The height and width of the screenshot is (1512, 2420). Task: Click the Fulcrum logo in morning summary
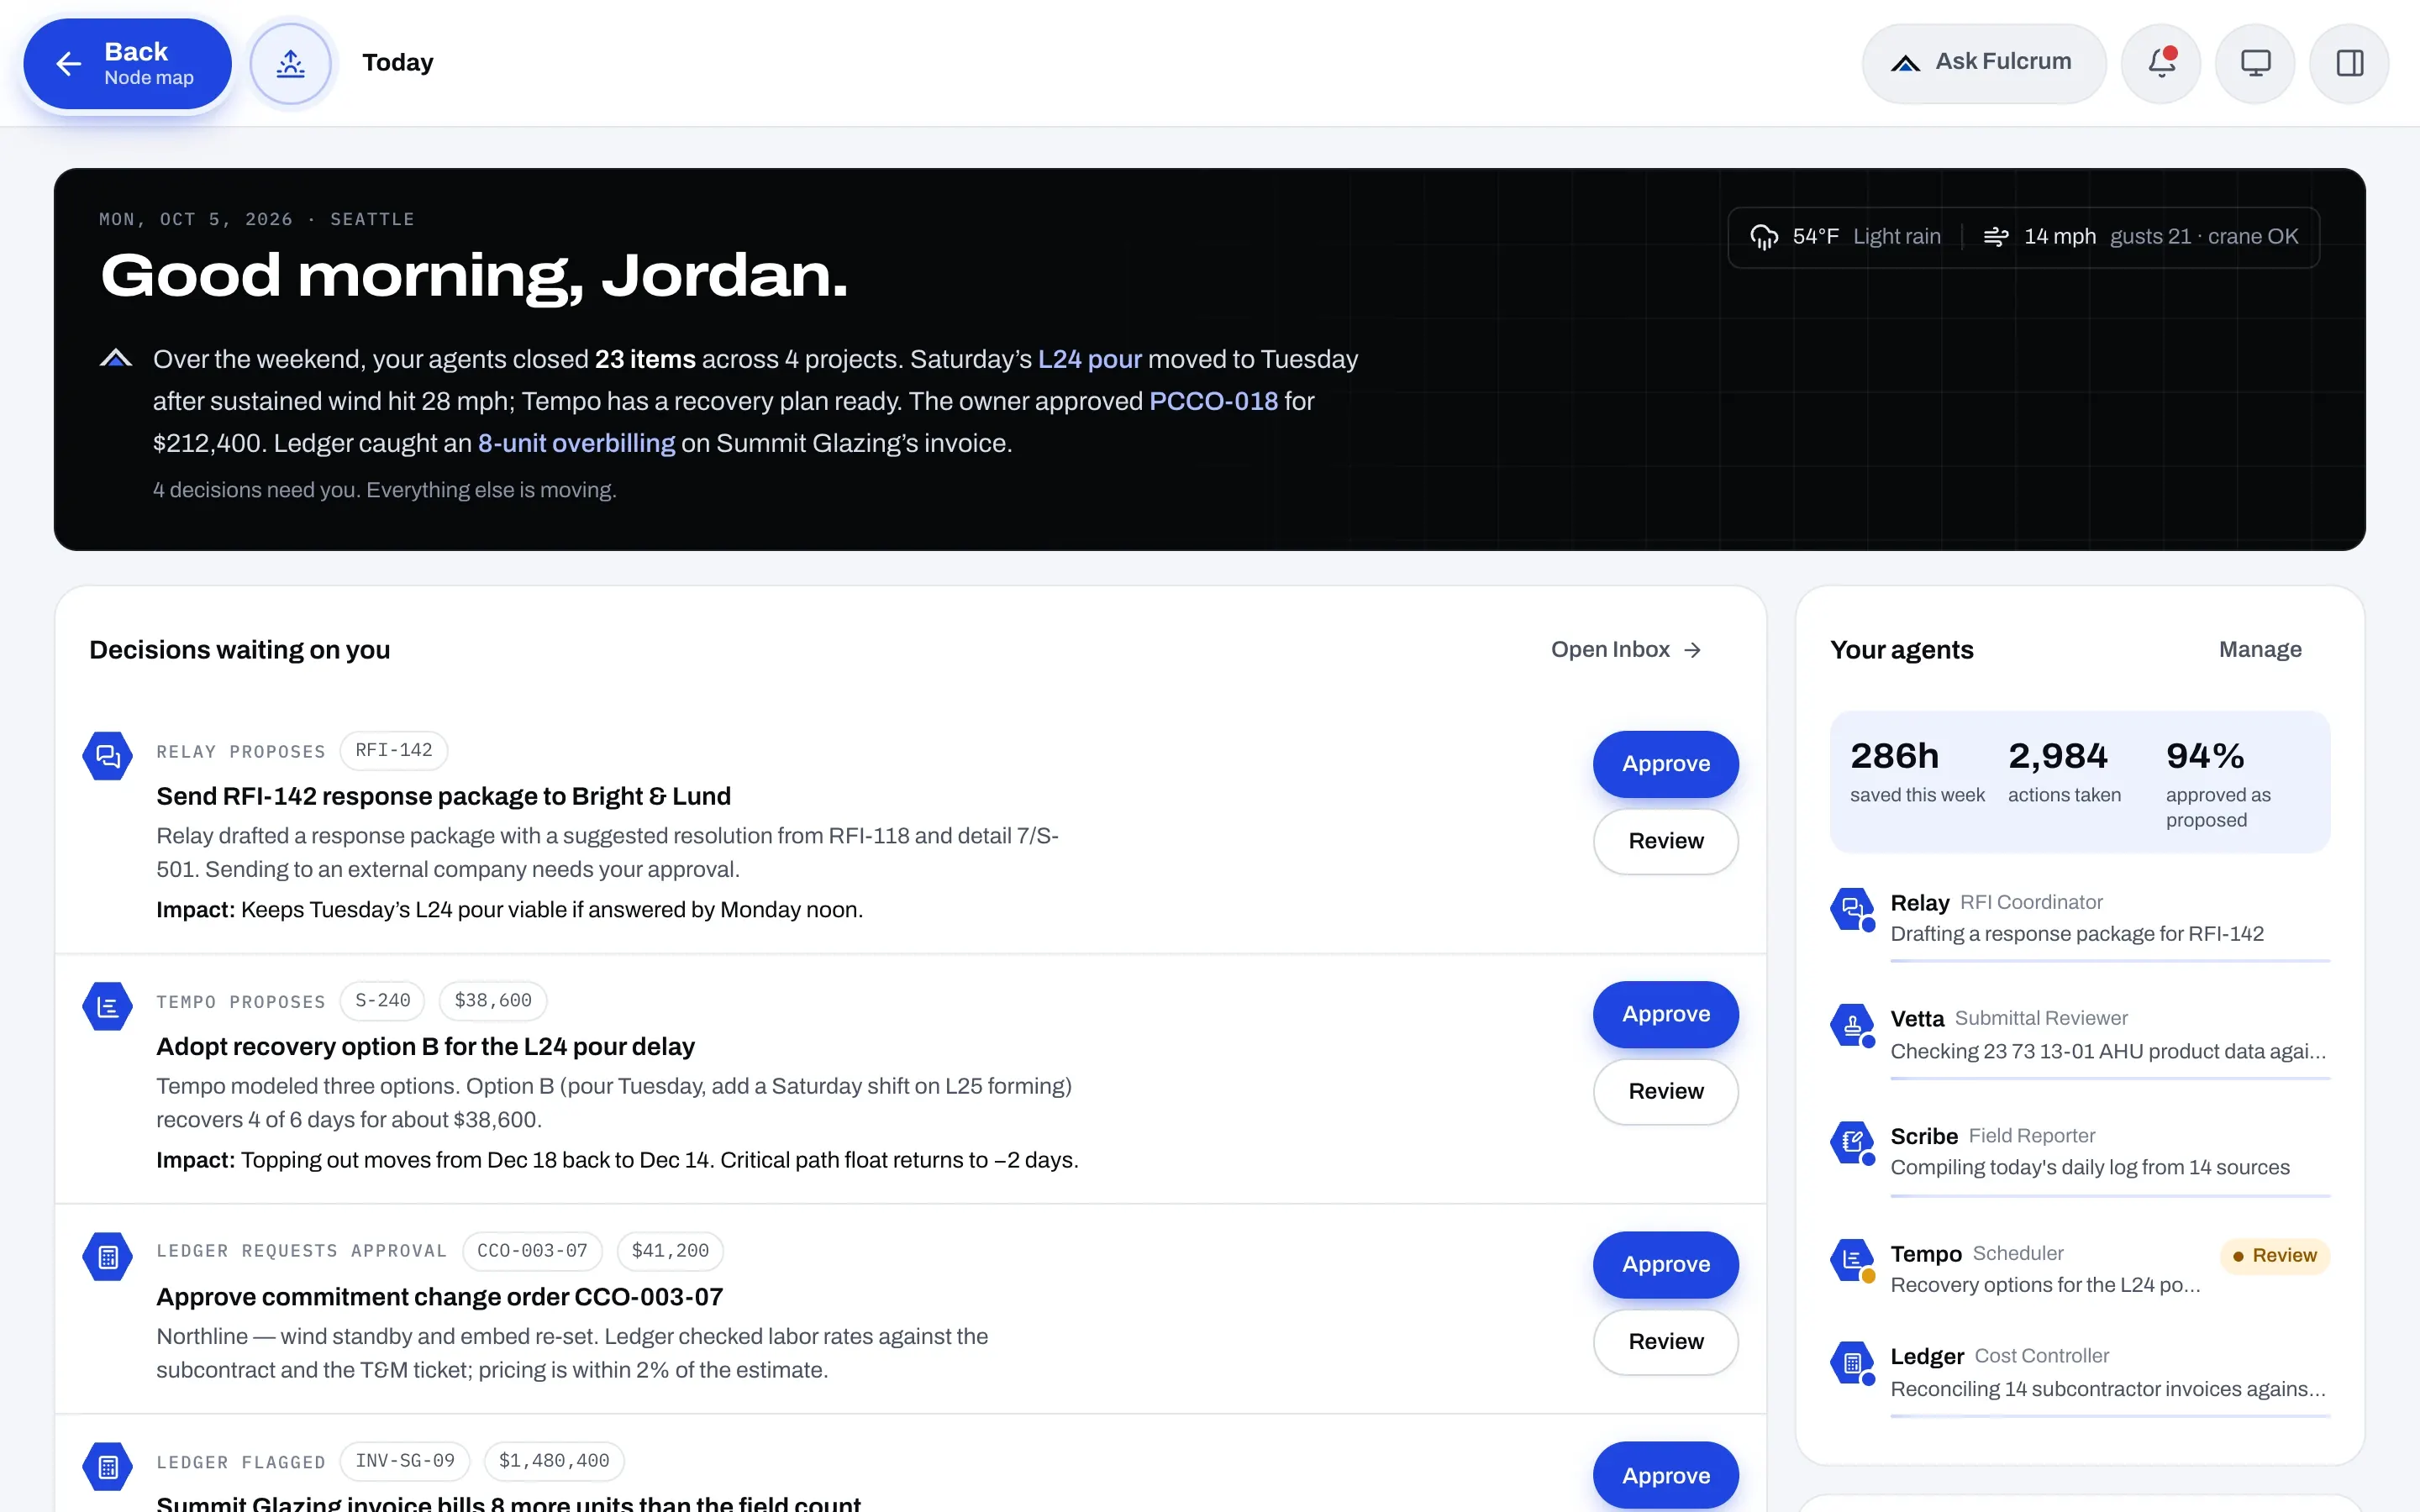[116, 358]
